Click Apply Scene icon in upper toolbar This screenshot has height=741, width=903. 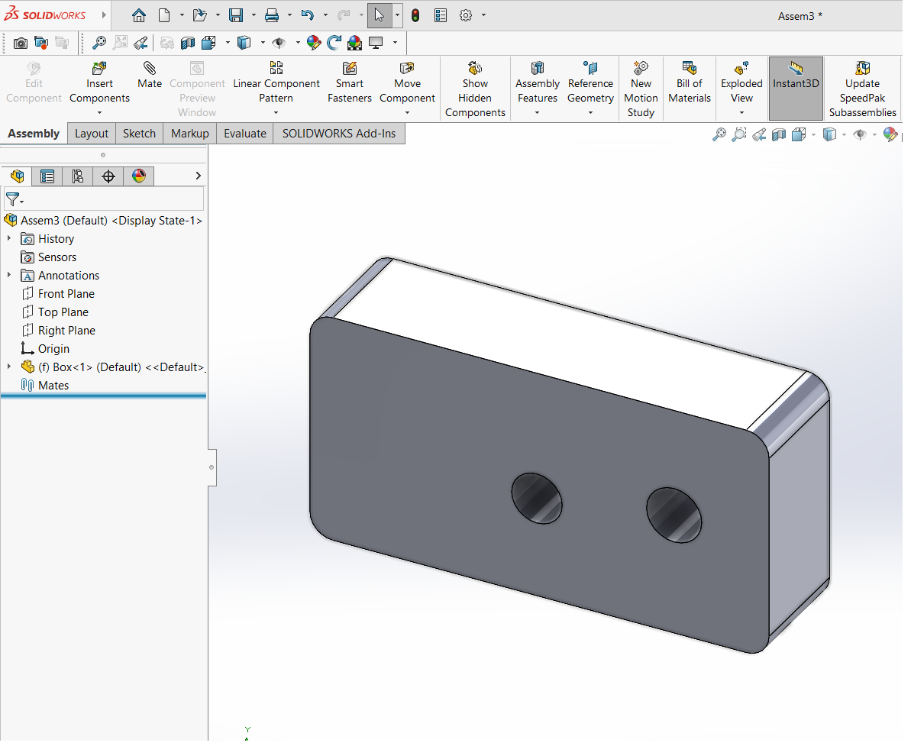[355, 43]
